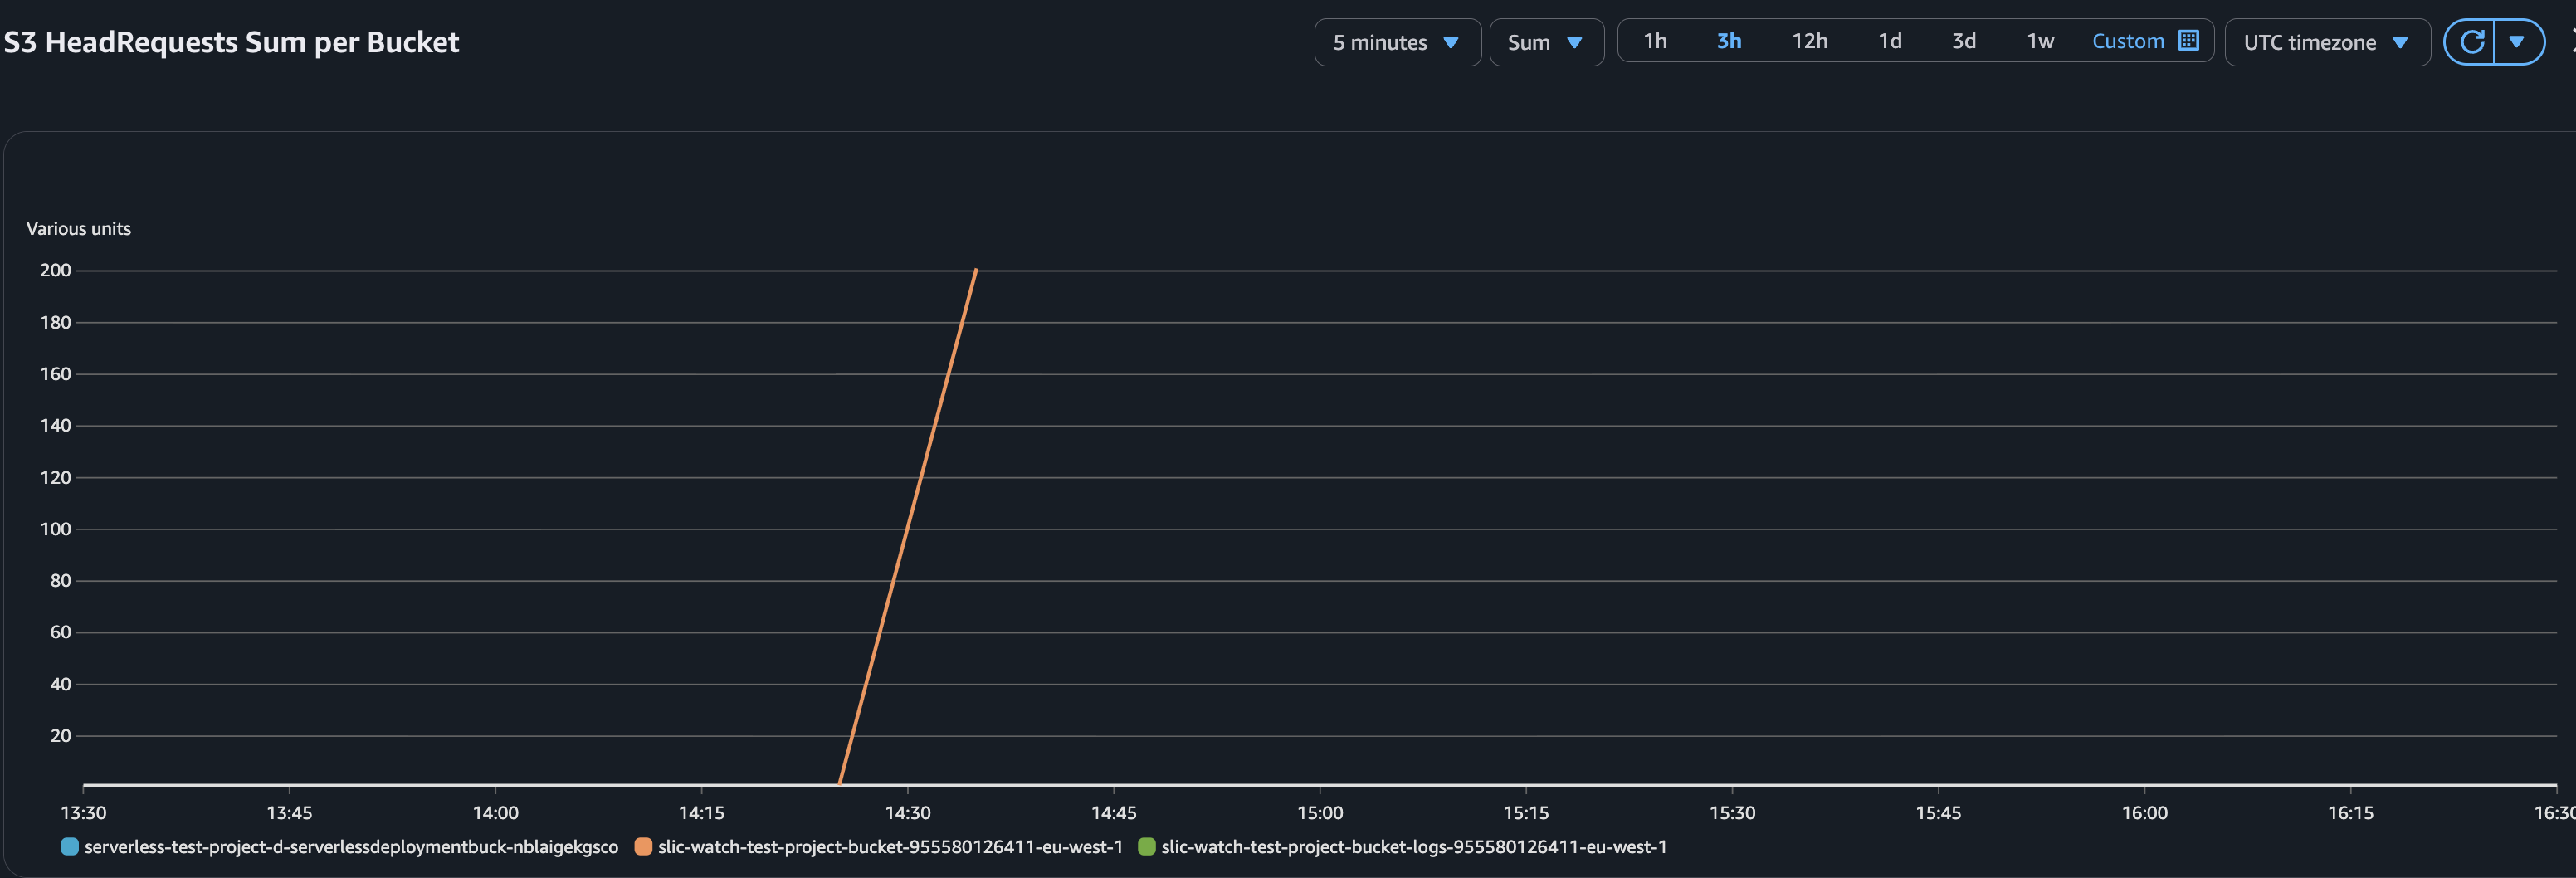The image size is (2576, 878).
Task: Click the 200 y-axis value label
Action: [55, 270]
